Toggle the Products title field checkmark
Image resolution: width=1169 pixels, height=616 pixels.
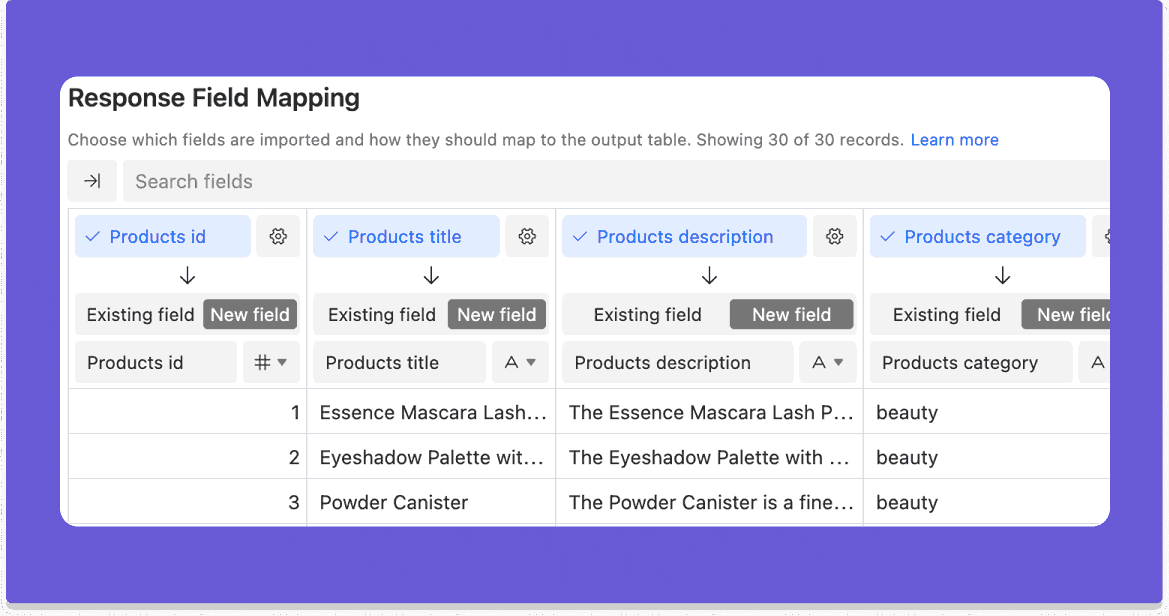tap(332, 237)
